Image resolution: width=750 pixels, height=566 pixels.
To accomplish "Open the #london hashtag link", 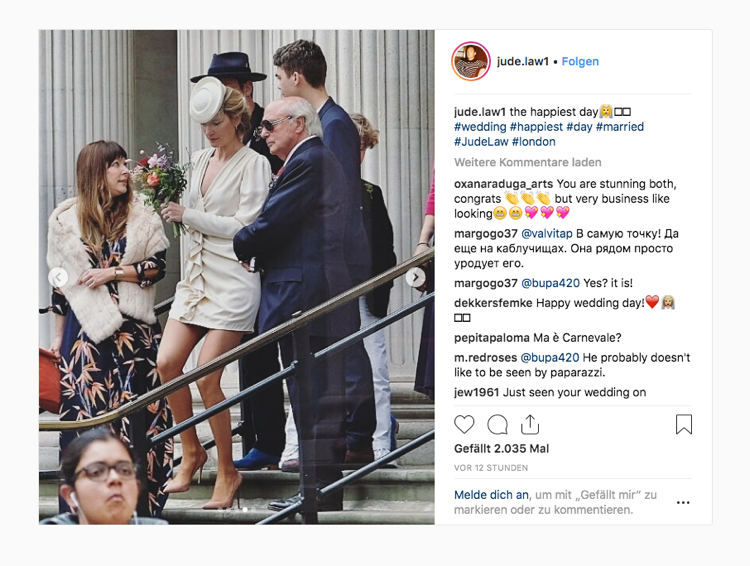I will (533, 142).
